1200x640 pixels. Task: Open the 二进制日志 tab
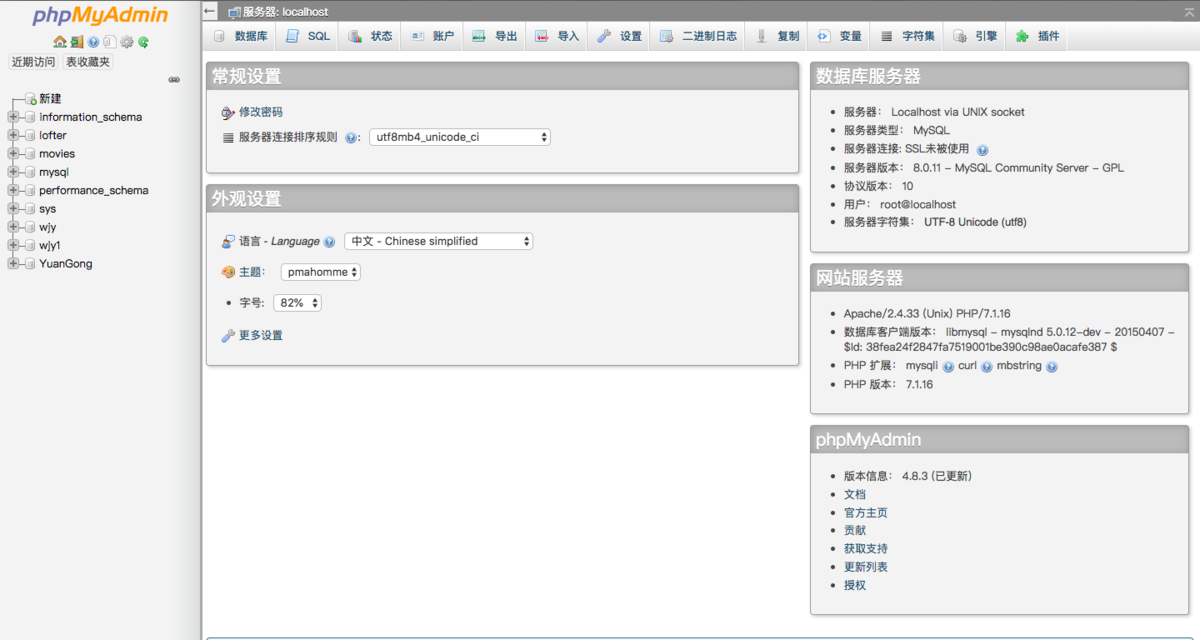click(698, 36)
